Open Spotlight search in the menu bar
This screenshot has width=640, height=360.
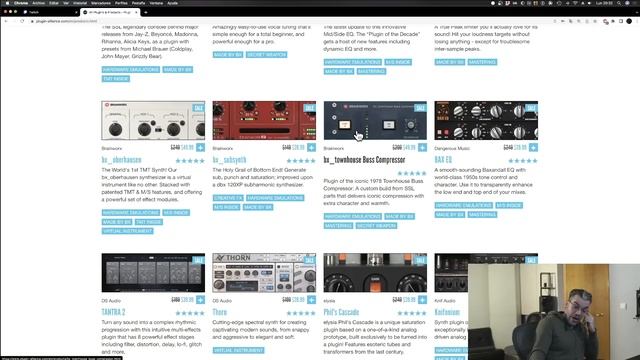click(619, 3)
